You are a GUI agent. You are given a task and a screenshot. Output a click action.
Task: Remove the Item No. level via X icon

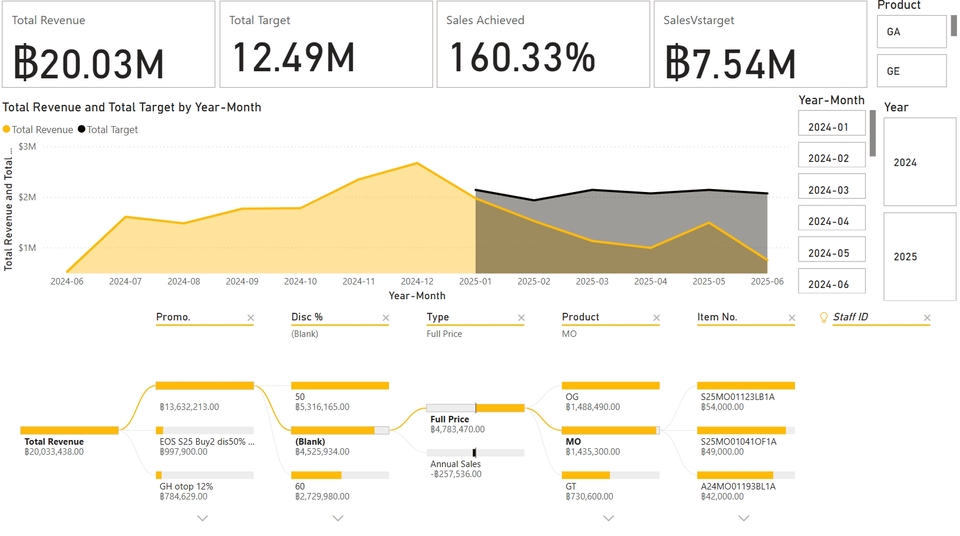(x=791, y=318)
